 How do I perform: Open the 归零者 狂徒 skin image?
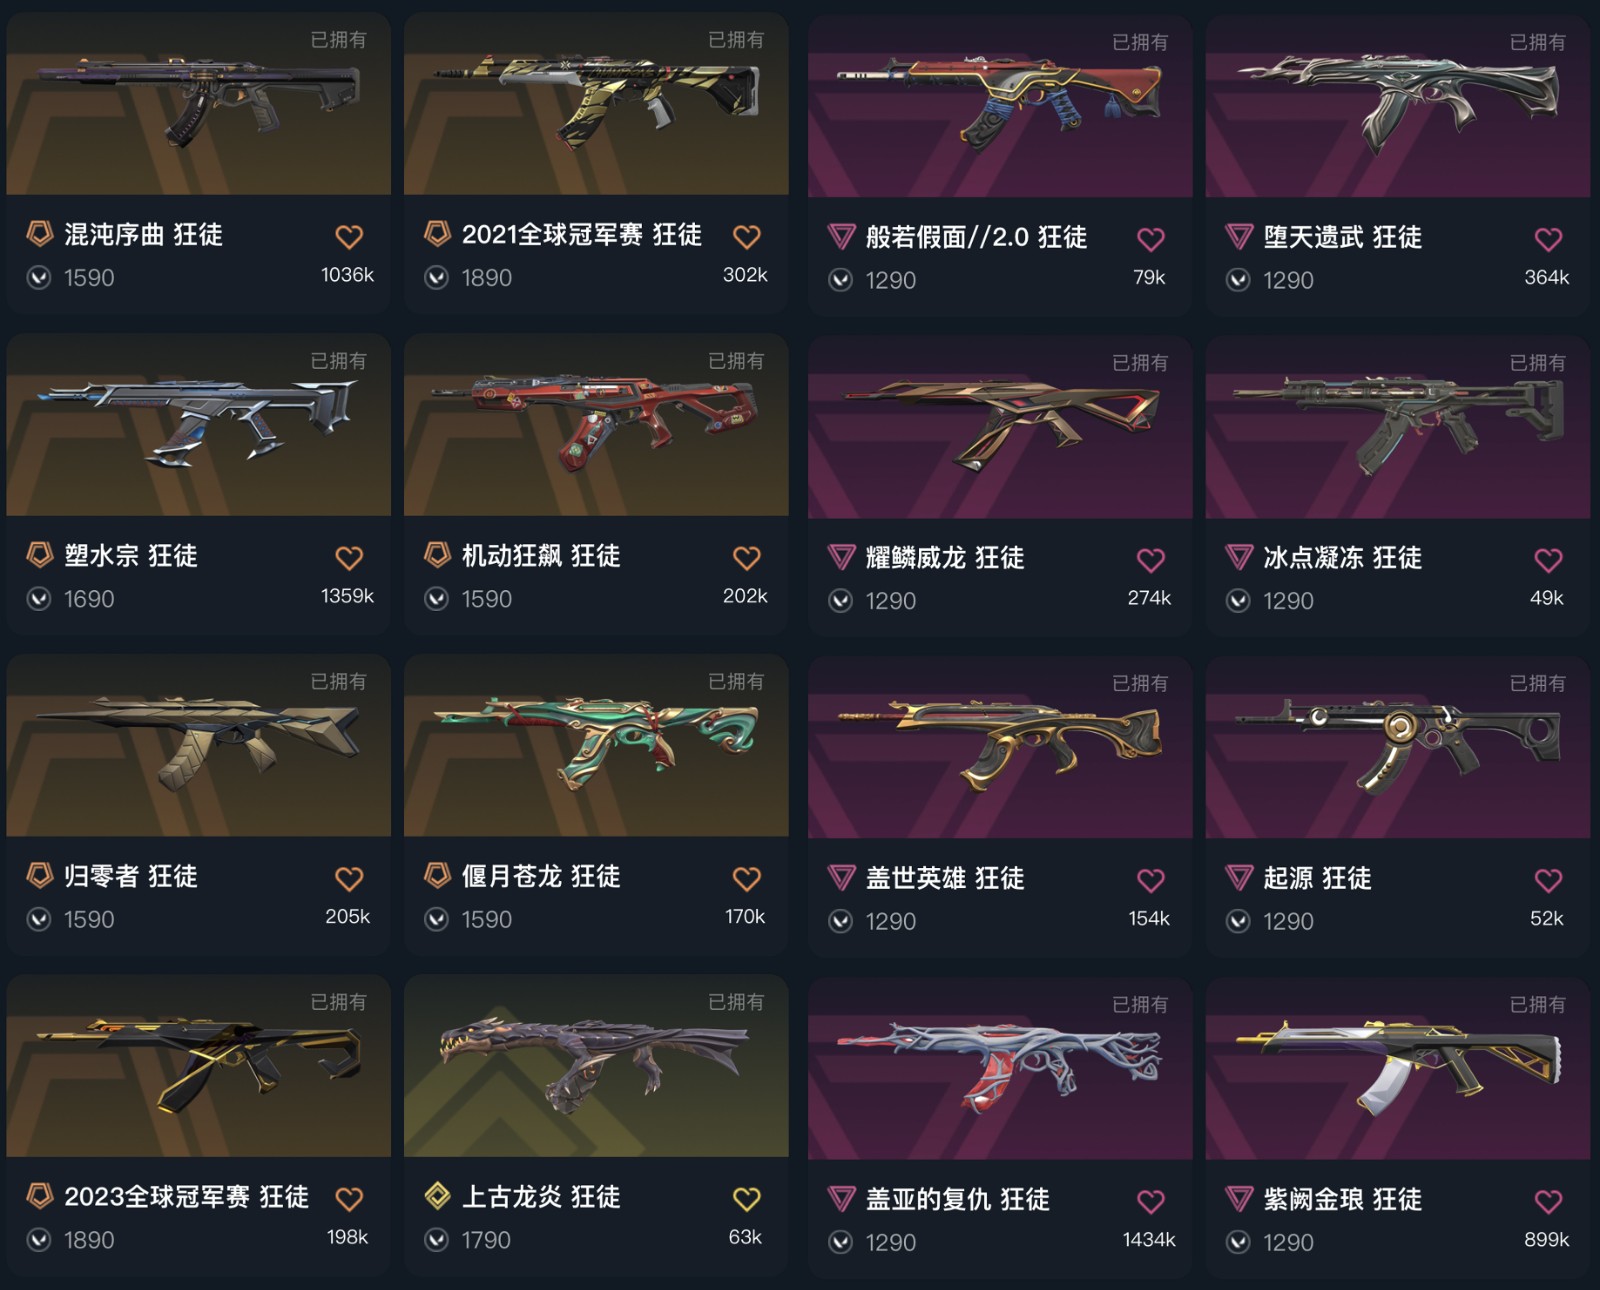click(x=199, y=745)
